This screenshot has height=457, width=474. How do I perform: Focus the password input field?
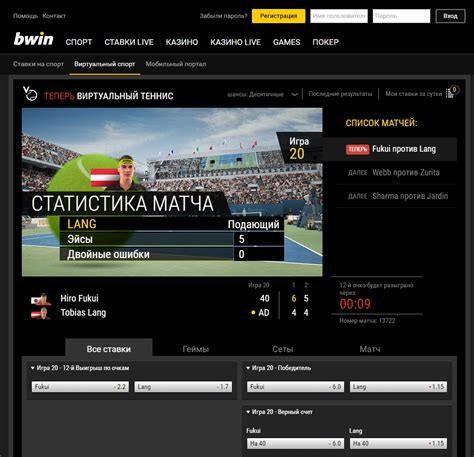tap(401, 16)
